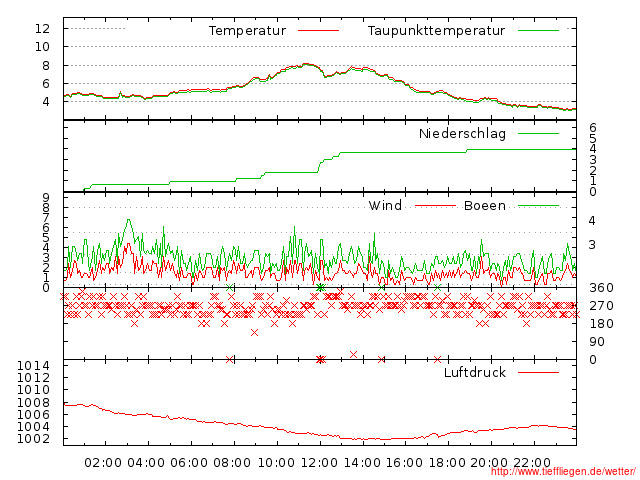Viewport: 640px width, 480px height.
Task: Click the Temperatur legend label
Action: [x=247, y=31]
